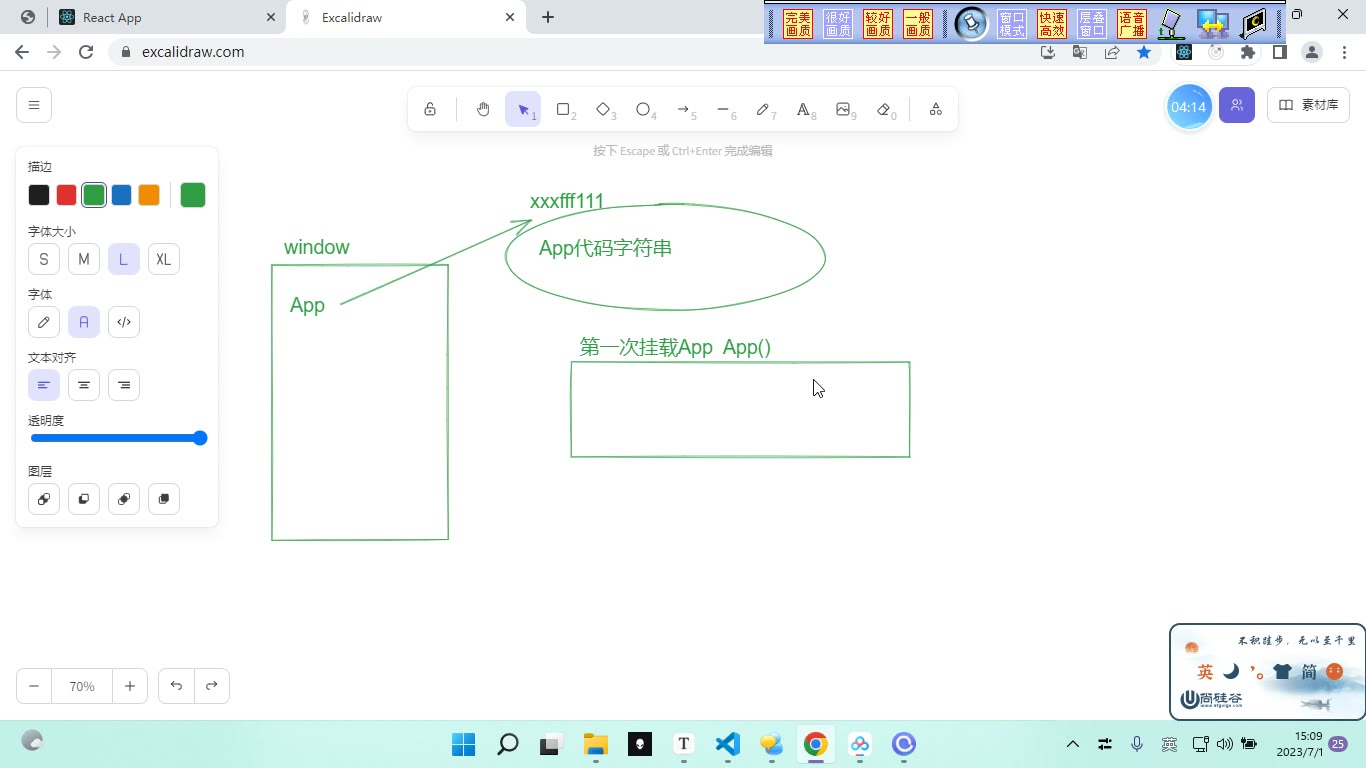Open the 素材库 library panel
Viewport: 1366px width, 768px height.
click(x=1308, y=105)
